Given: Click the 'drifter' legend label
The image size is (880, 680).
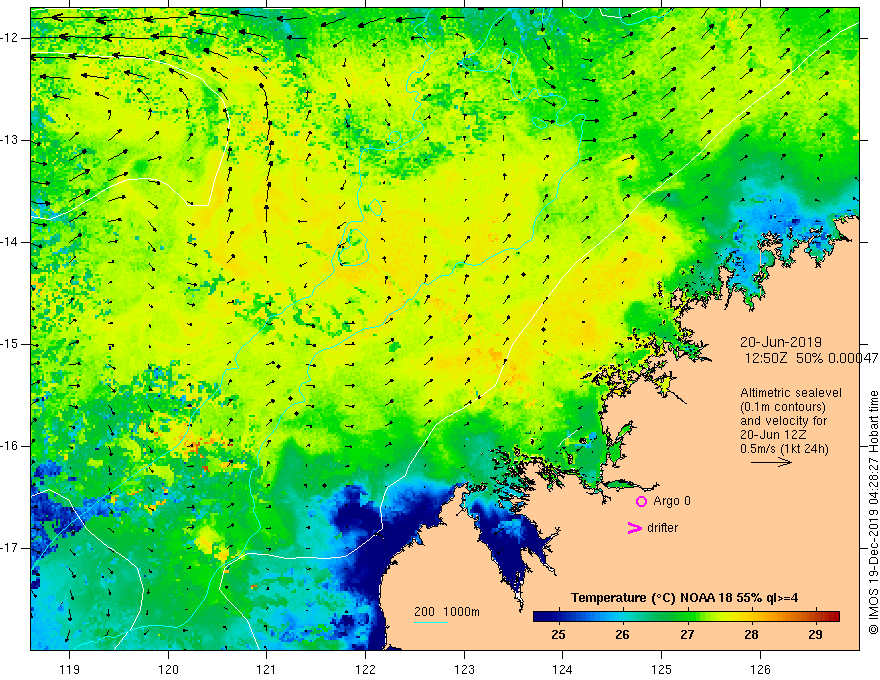Looking at the screenshot, I should [x=662, y=528].
